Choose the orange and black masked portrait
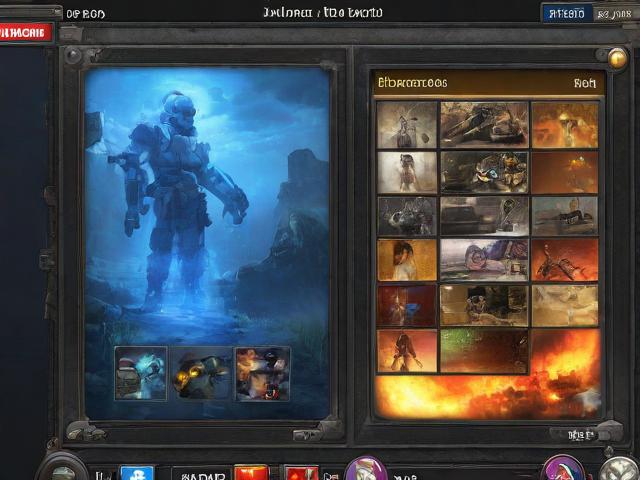The image size is (640, 480). 262,374
